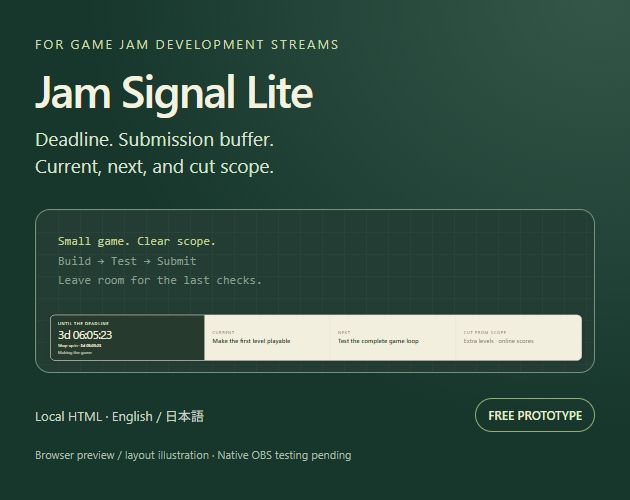Viewport: 630px width, 500px height.
Task: Click the 'UNTIL THE DEADLINE' label
Action: pyautogui.click(x=83, y=323)
